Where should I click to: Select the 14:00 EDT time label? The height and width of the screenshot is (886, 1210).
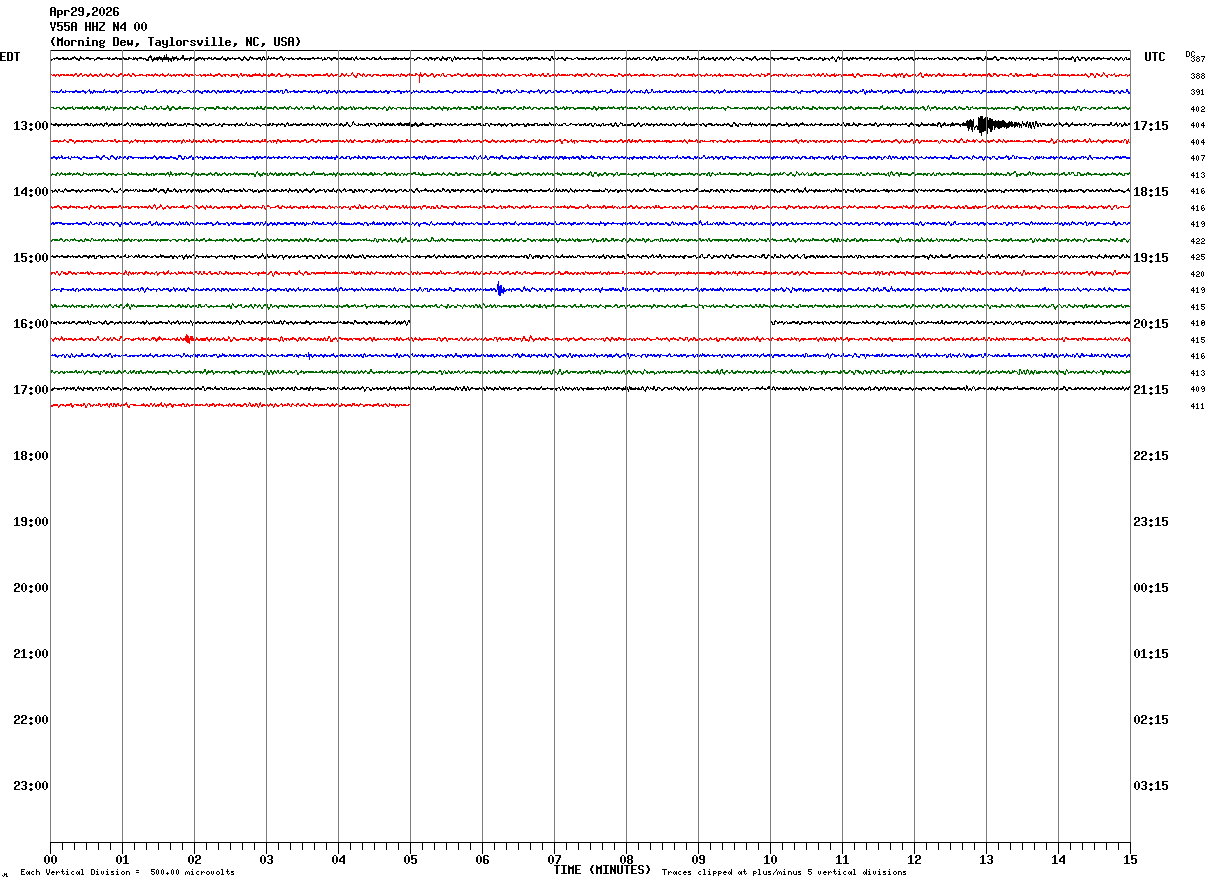31,192
